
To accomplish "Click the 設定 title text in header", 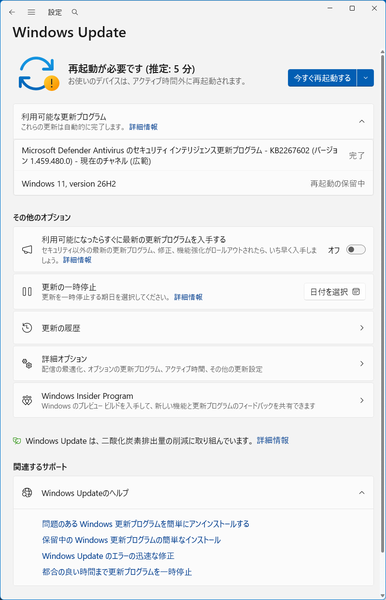I will (x=55, y=12).
